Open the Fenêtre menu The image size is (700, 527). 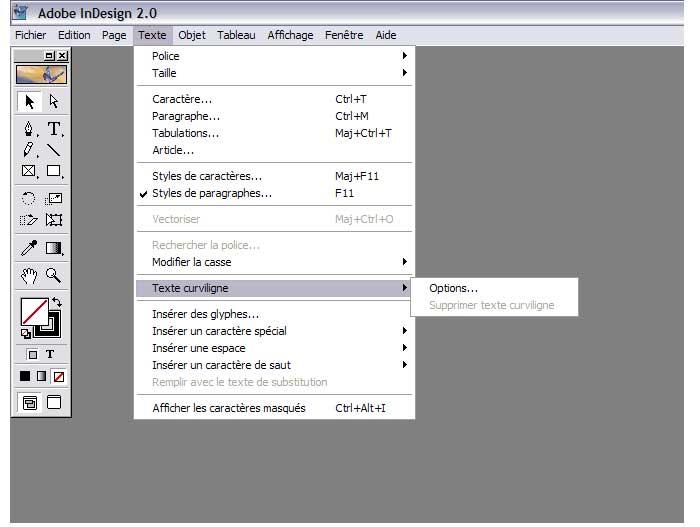(x=344, y=35)
